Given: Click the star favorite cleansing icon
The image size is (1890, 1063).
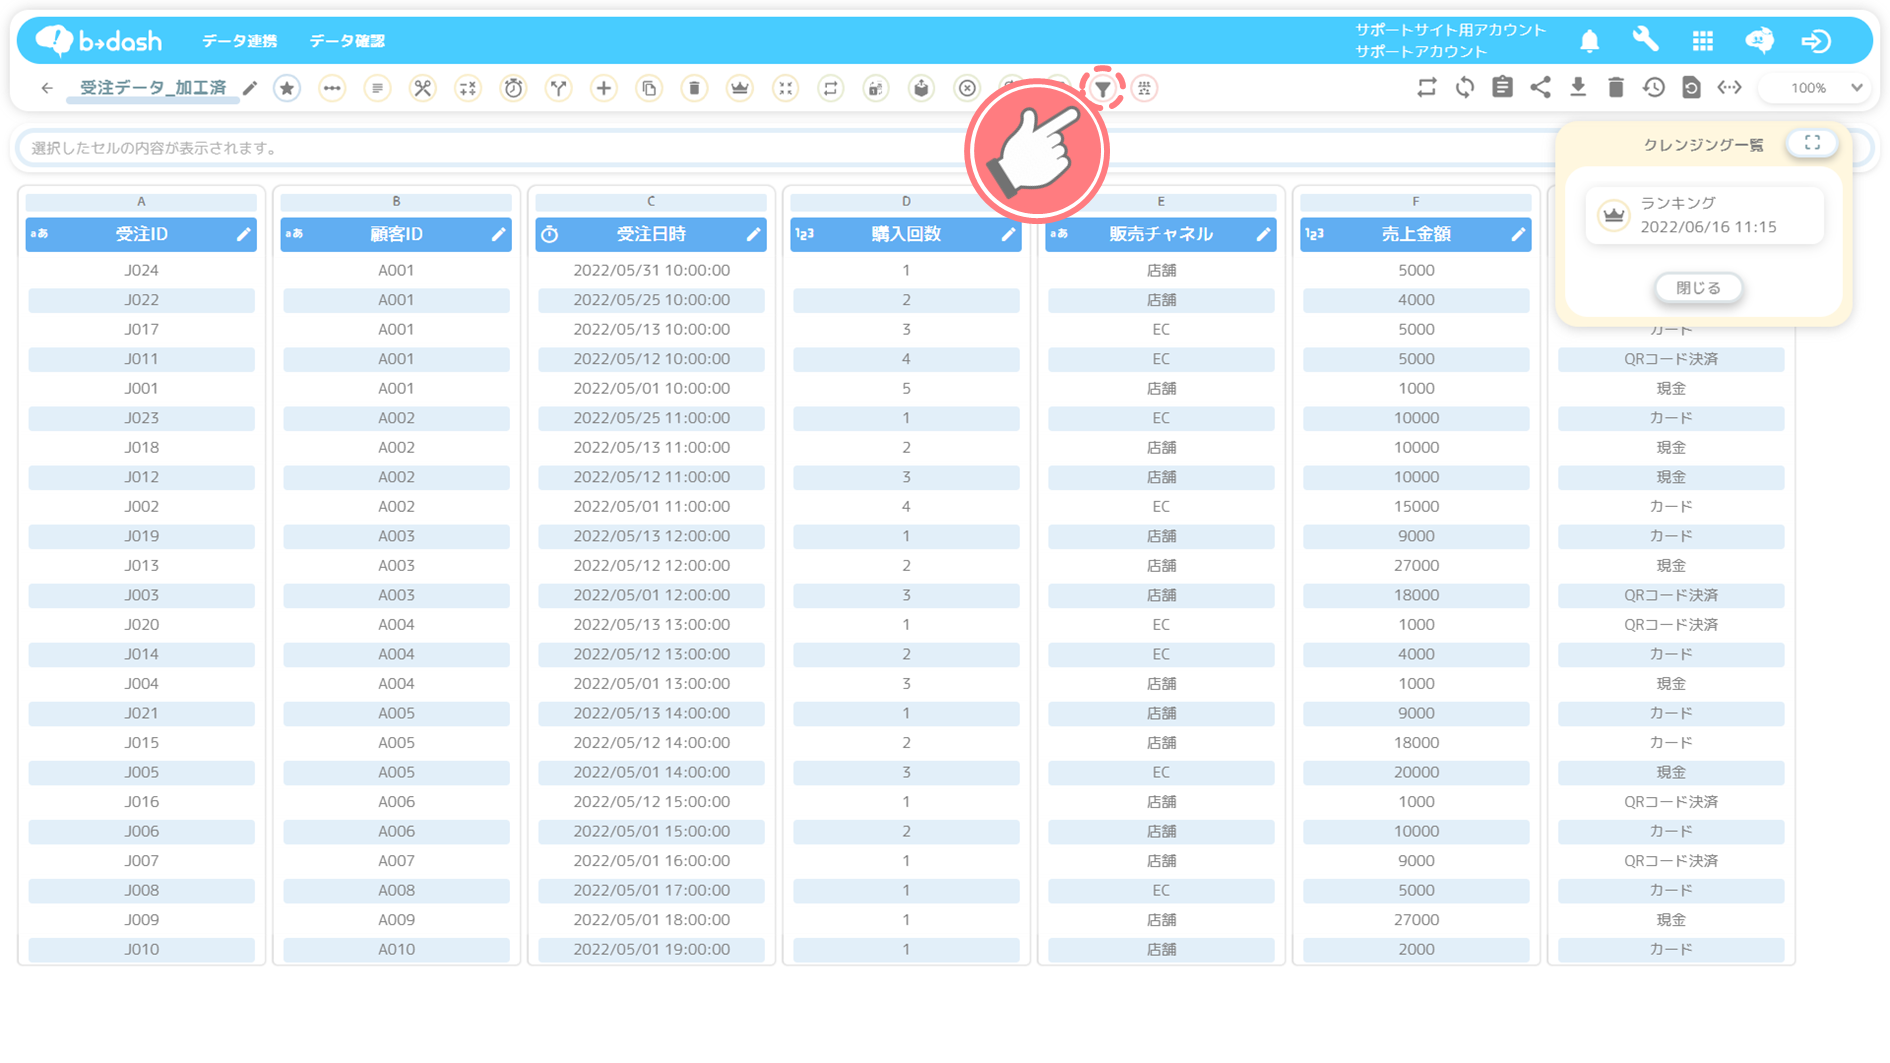Looking at the screenshot, I should [287, 88].
